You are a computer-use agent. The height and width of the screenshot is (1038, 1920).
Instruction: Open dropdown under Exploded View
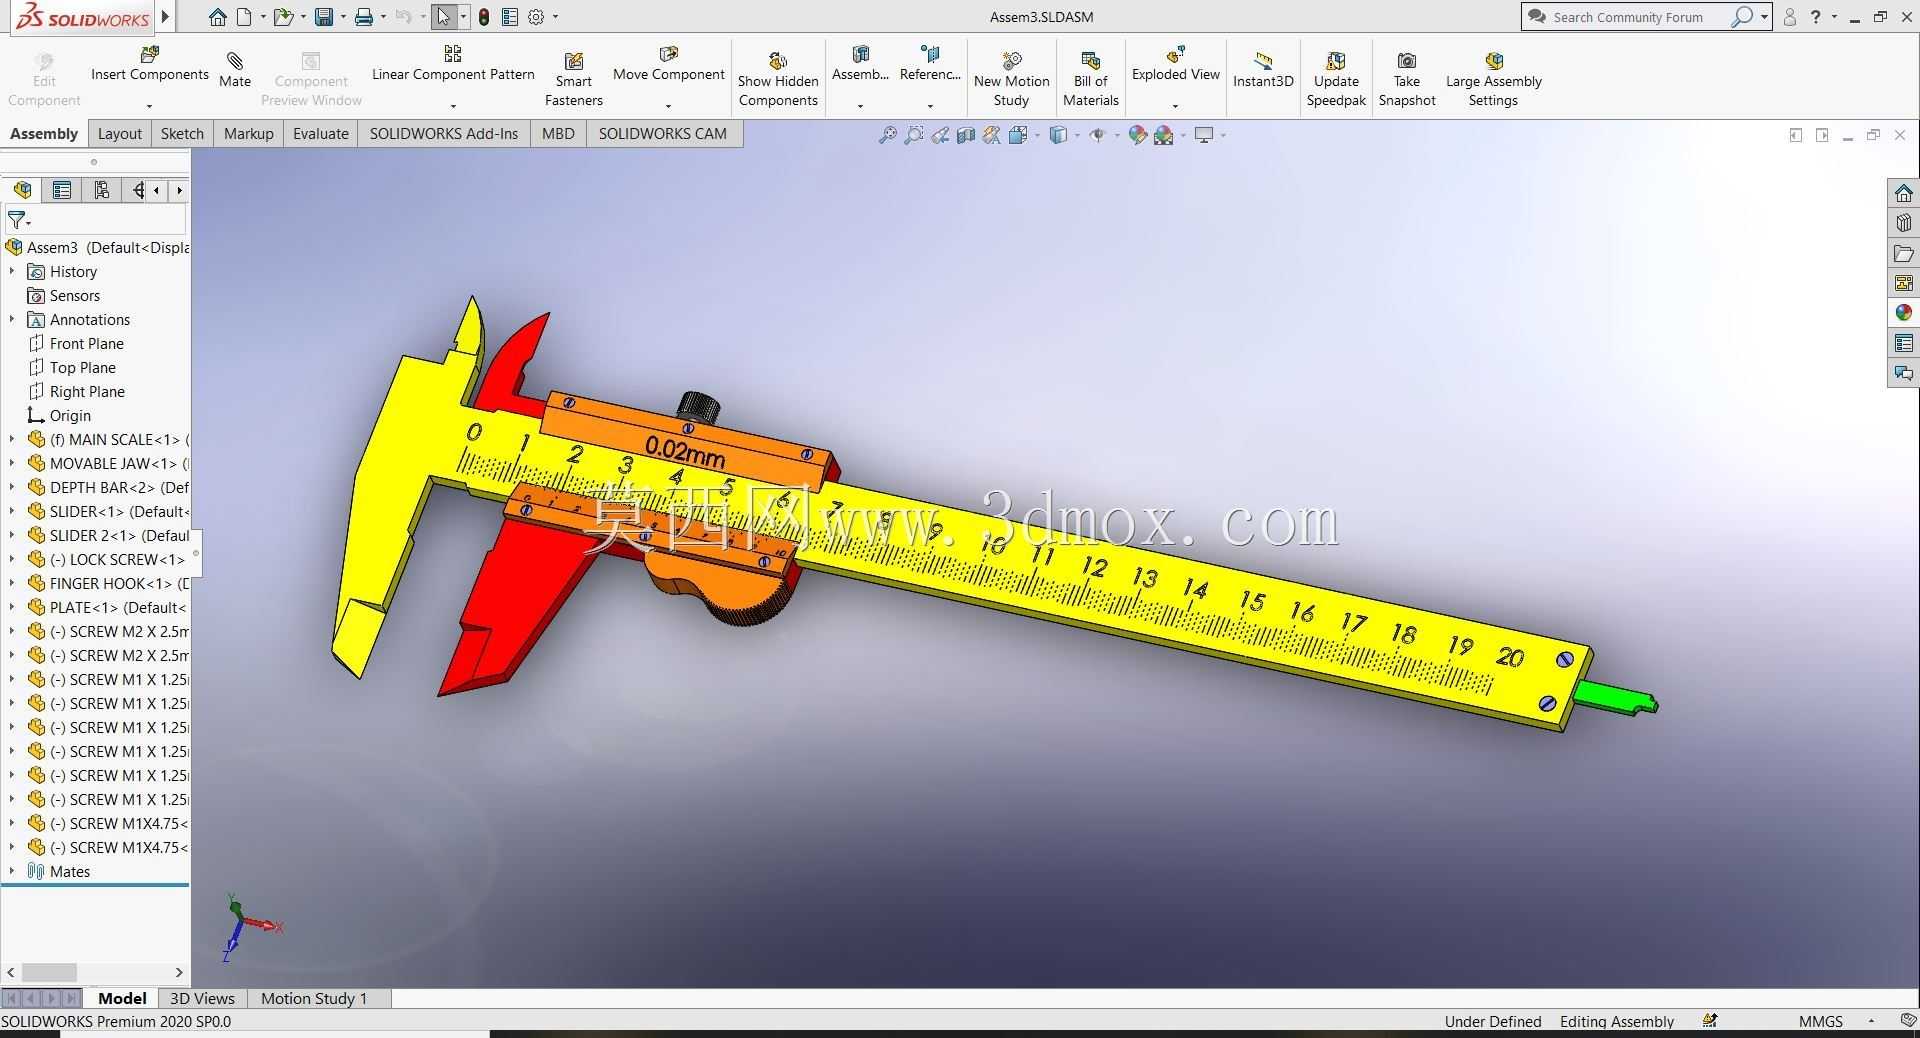[1175, 105]
